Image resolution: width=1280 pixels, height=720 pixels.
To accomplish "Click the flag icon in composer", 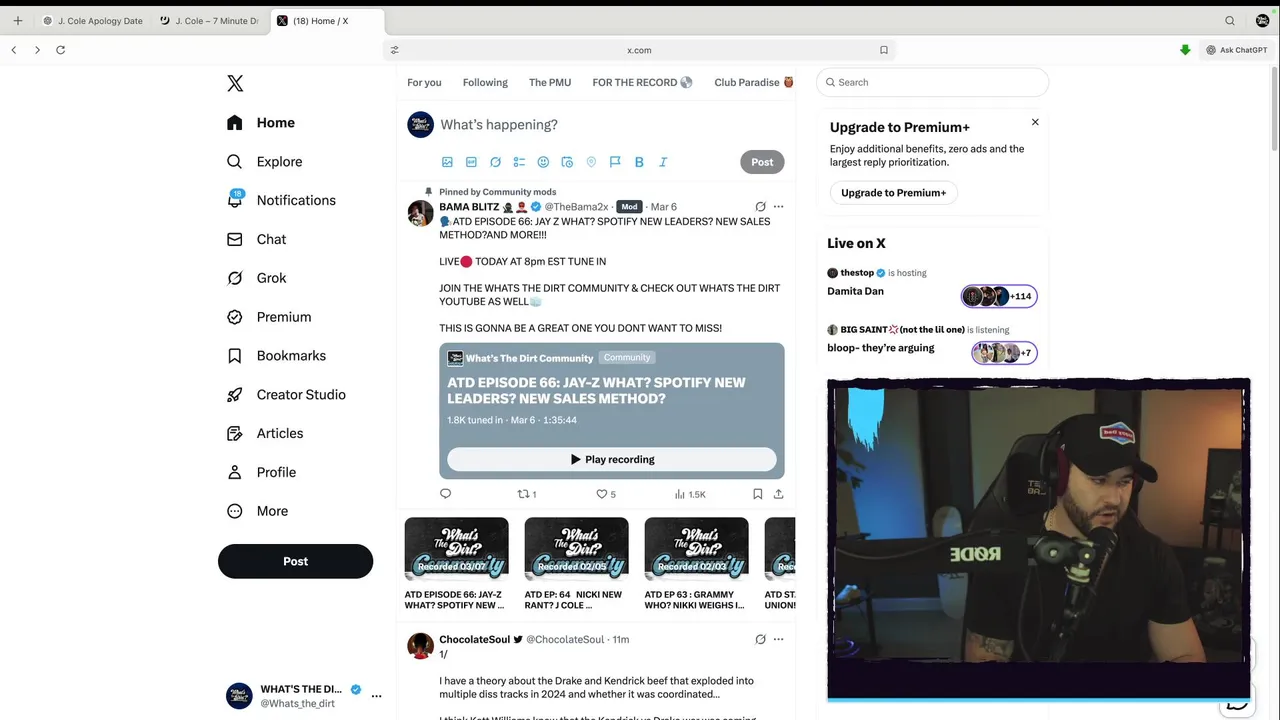I will [x=615, y=162].
